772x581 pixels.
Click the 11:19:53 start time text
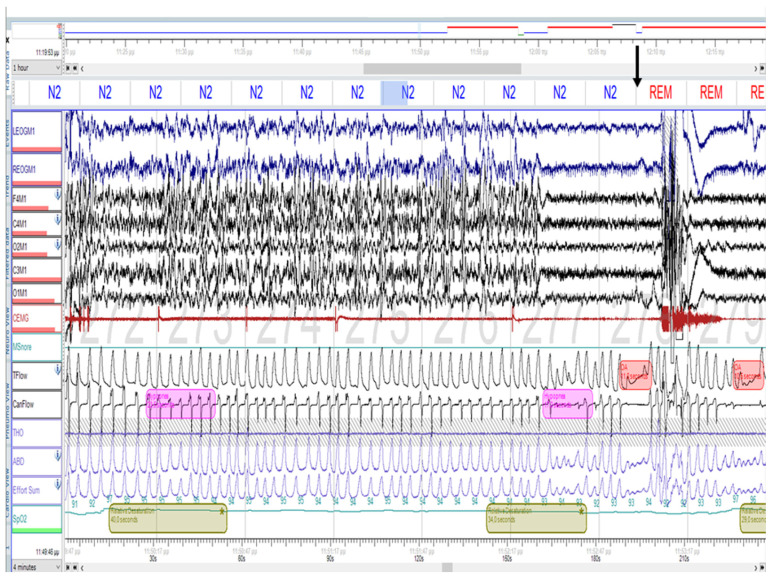point(47,52)
